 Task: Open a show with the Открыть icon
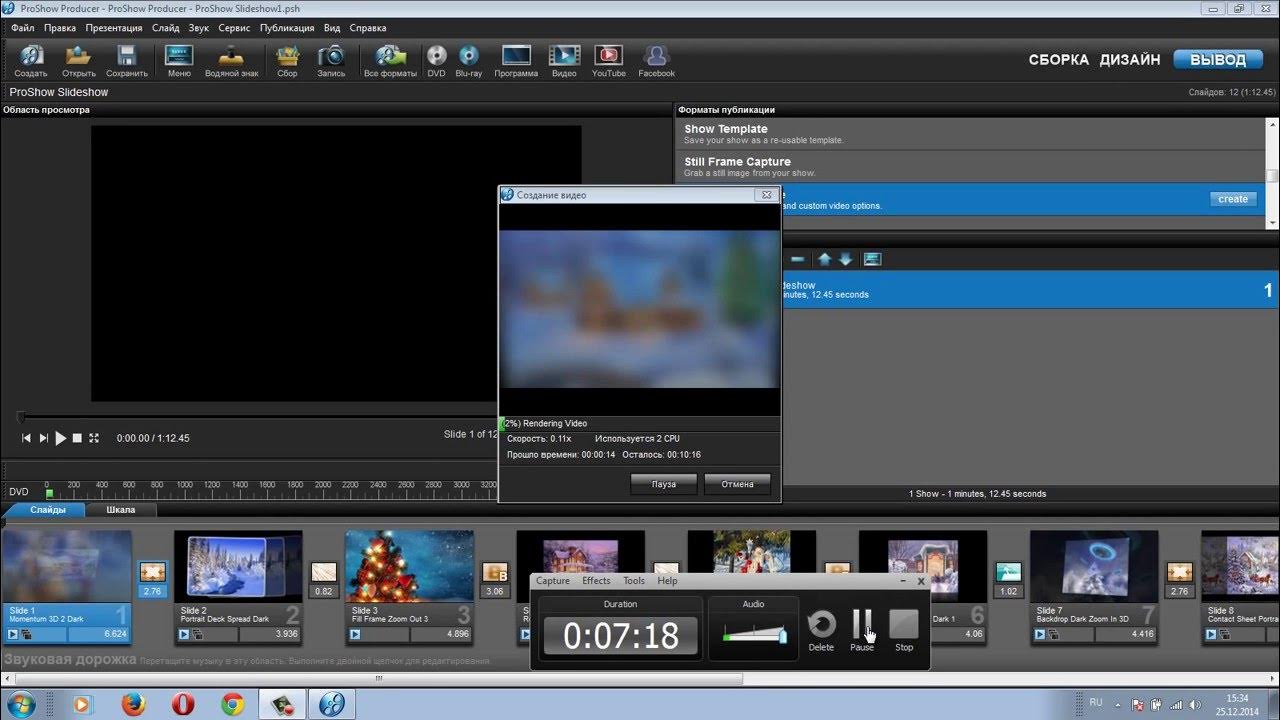coord(79,60)
